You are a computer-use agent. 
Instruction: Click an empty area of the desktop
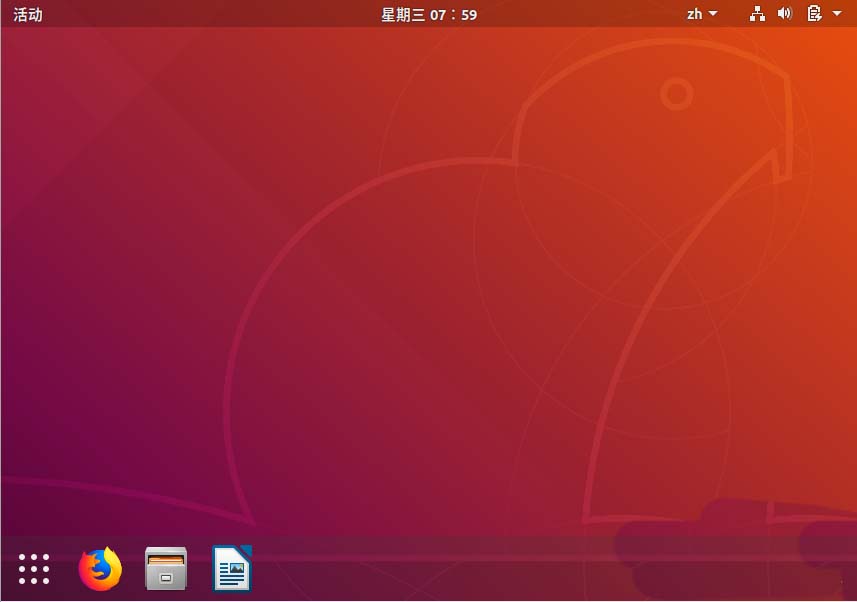430,300
